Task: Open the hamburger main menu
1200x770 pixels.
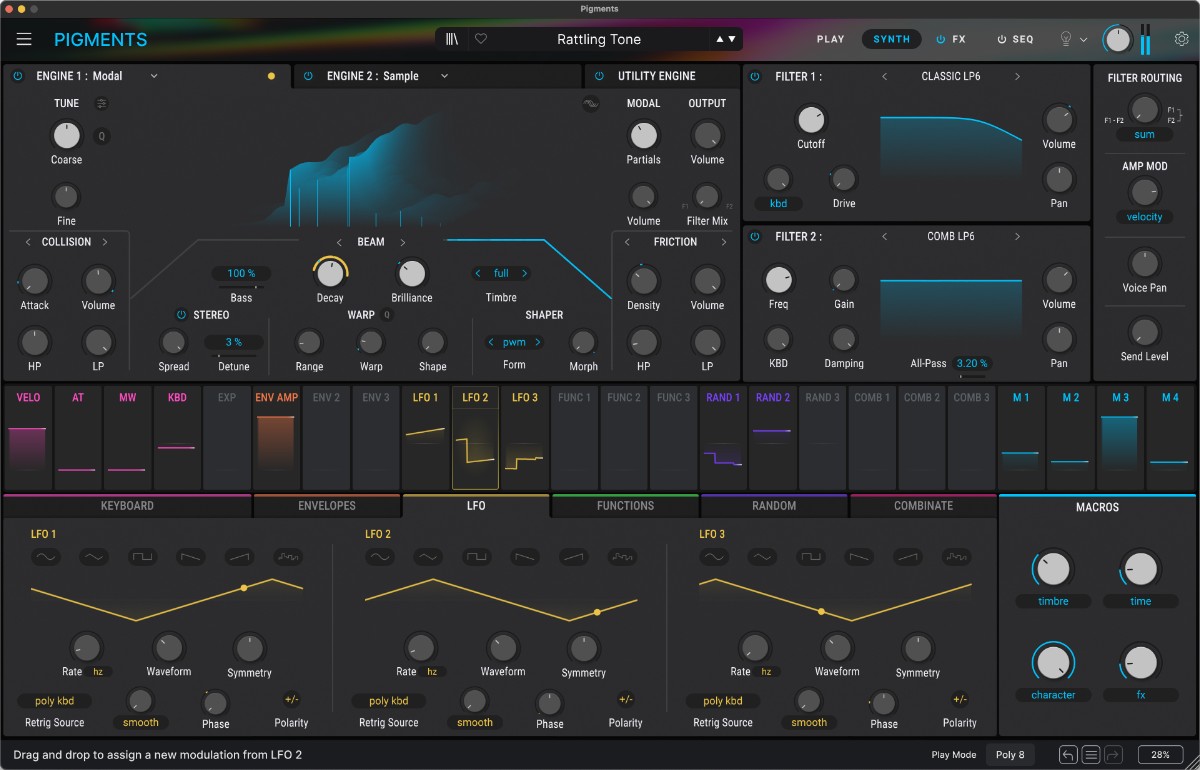Action: click(x=24, y=39)
